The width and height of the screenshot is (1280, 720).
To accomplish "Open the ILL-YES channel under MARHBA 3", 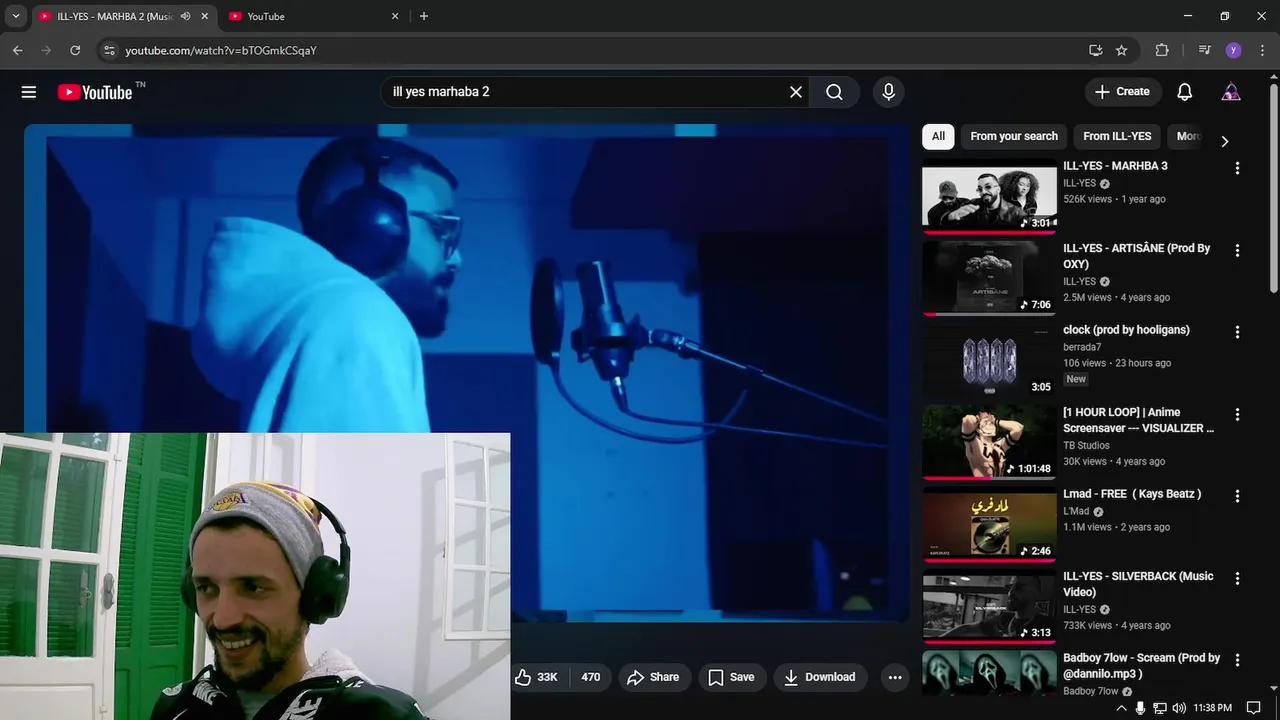I will (1079, 184).
